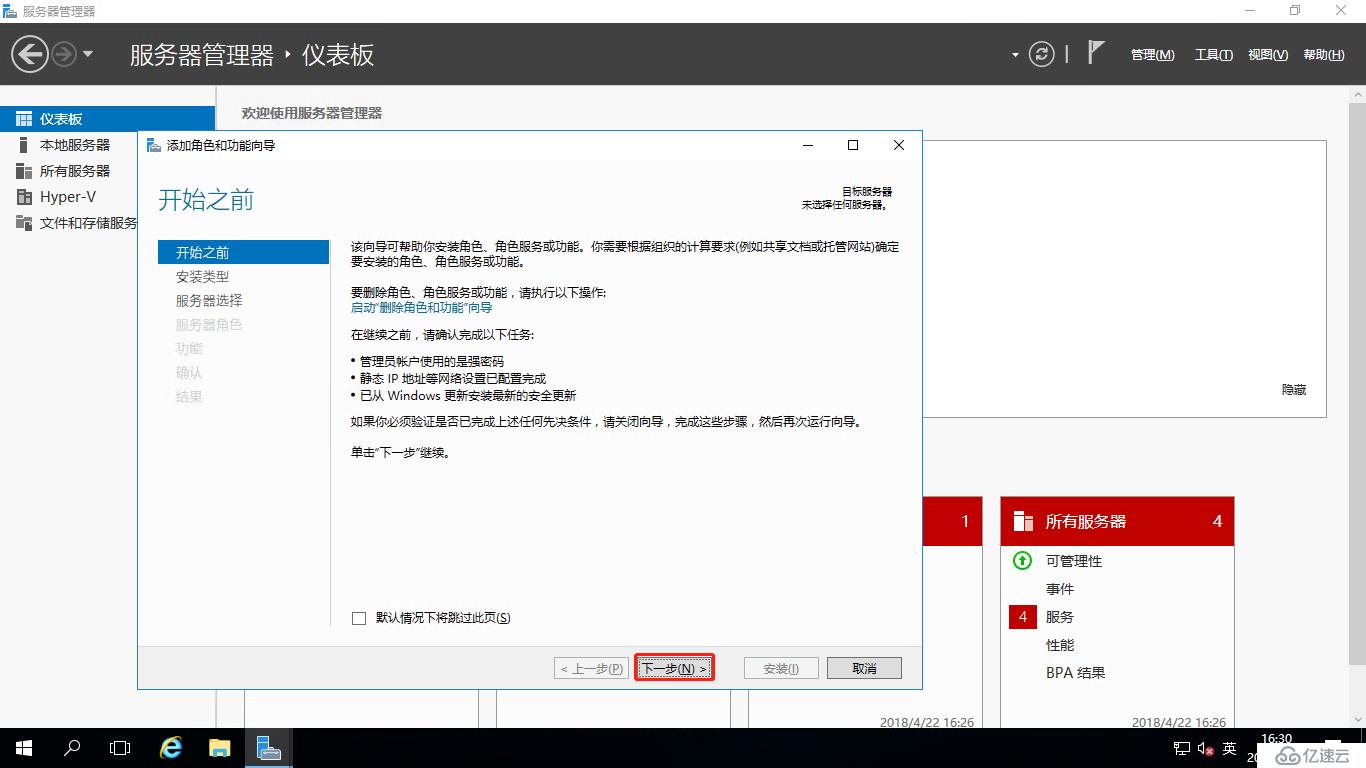
Task: Click the disabled 上一步(P) button
Action: pyautogui.click(x=591, y=668)
